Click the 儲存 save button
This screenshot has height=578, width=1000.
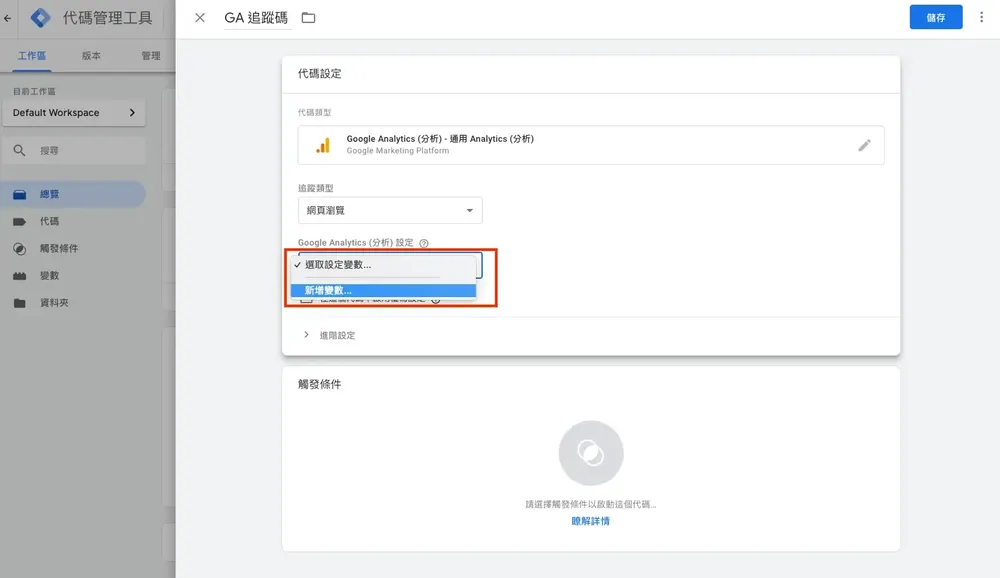[x=936, y=17]
